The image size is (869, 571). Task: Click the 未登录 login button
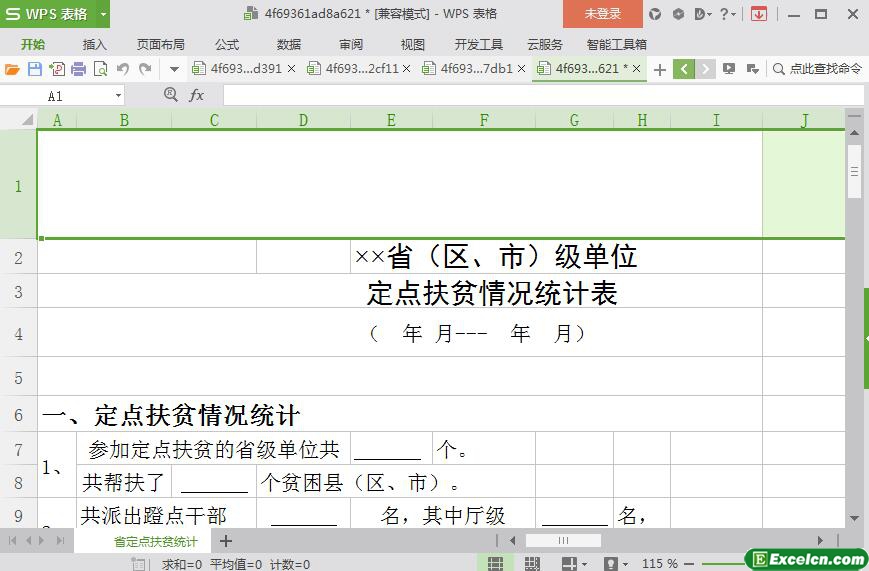pyautogui.click(x=602, y=14)
